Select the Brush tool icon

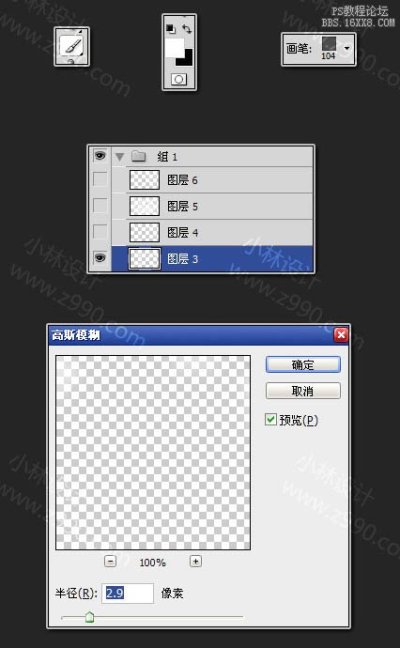(x=71, y=46)
